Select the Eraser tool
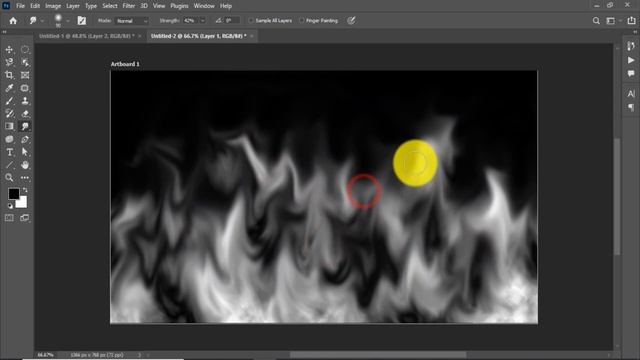This screenshot has height=360, width=640. coord(25,113)
